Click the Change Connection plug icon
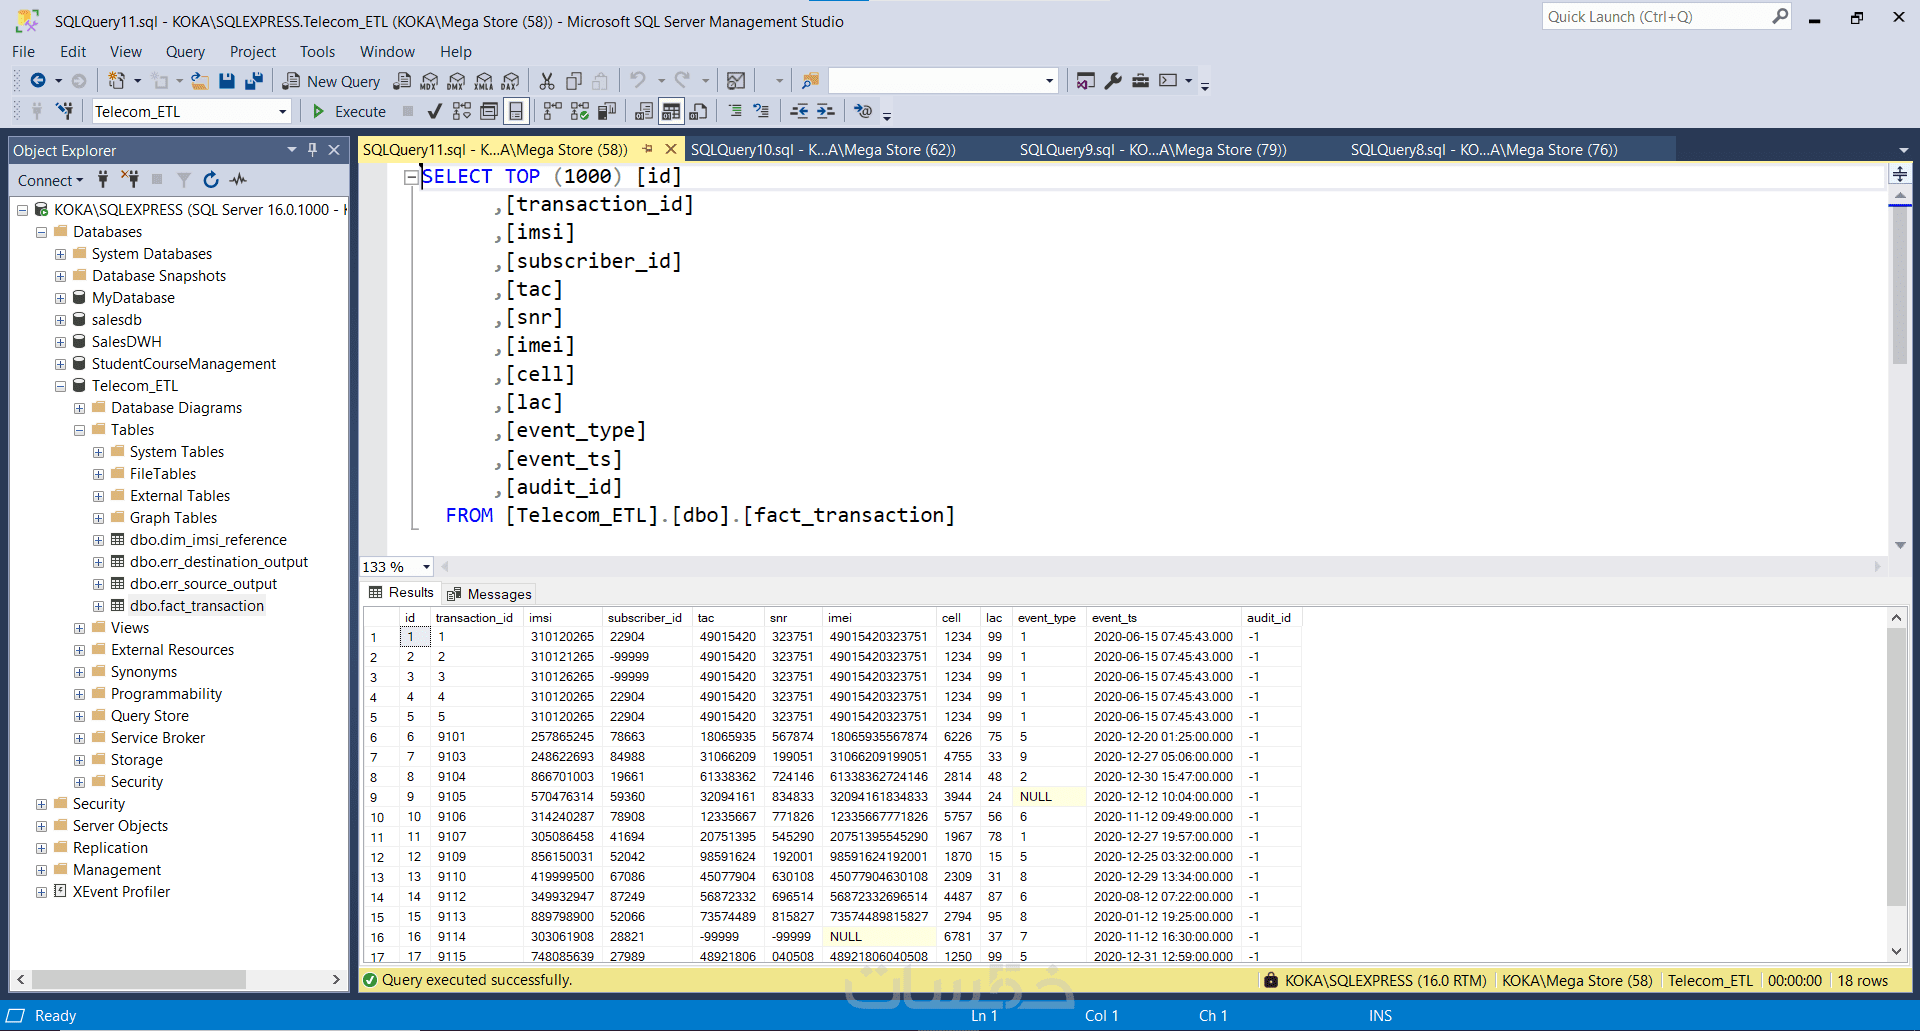Image resolution: width=1920 pixels, height=1031 pixels. pos(64,111)
